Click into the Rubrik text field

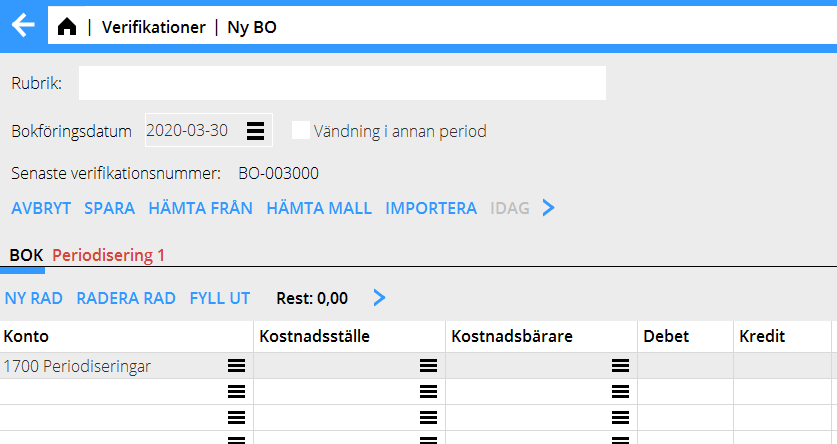coord(342,83)
